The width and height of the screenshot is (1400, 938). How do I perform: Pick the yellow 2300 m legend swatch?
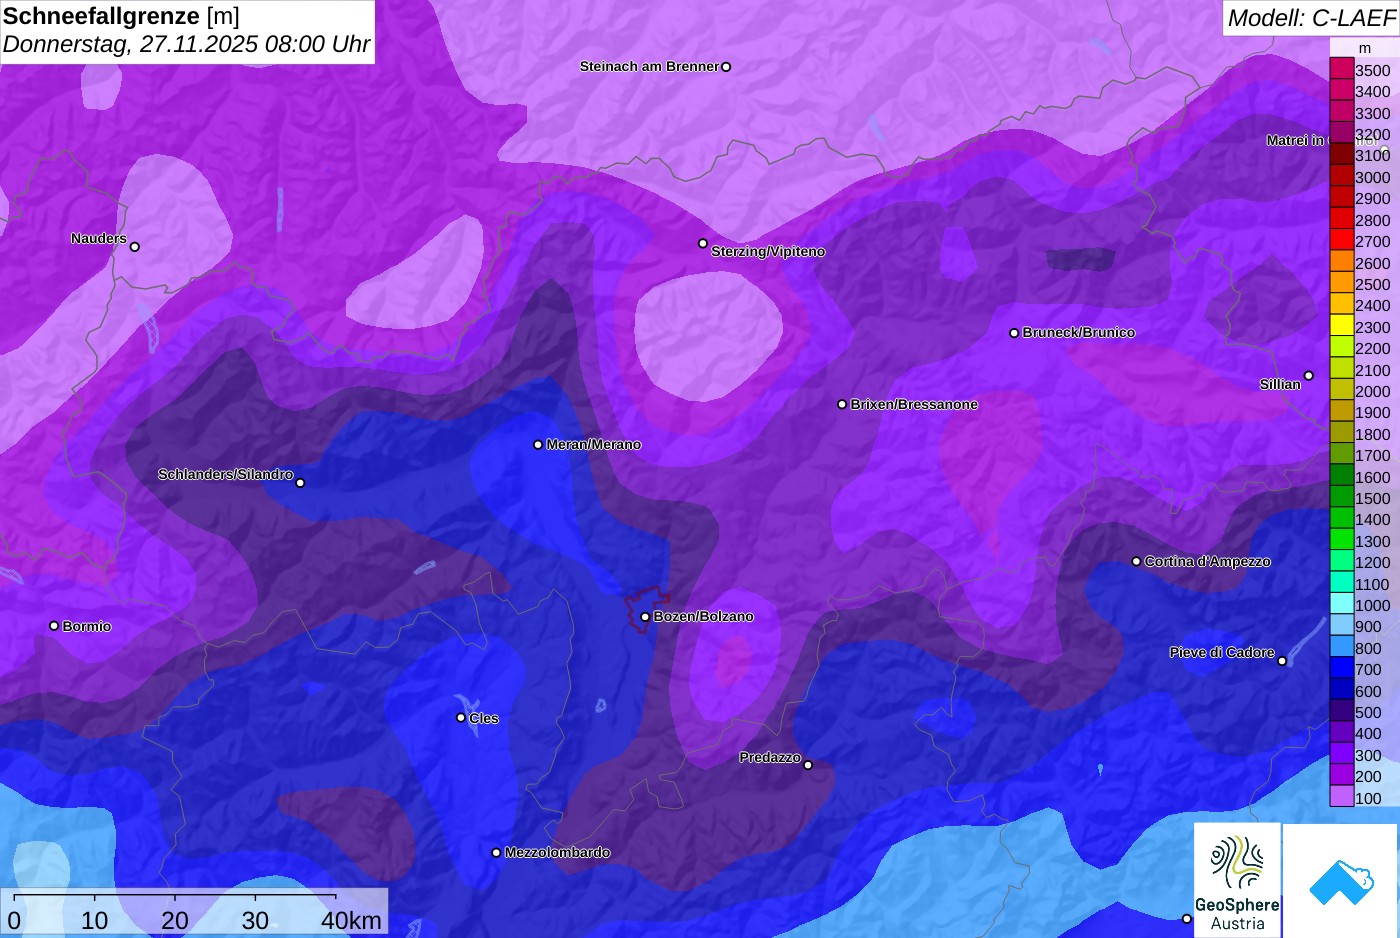tap(1342, 326)
